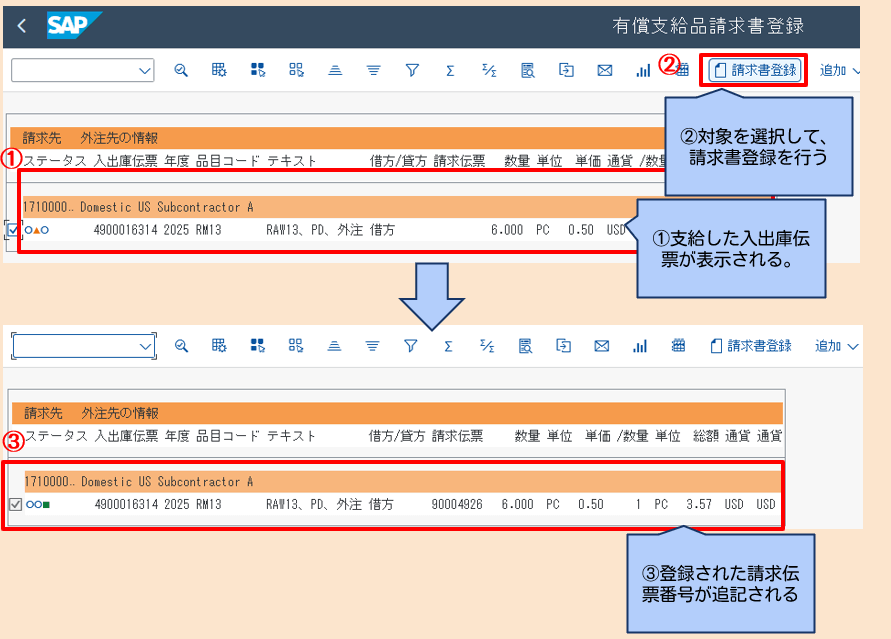Click the subtotals icon in the upper toolbar
This screenshot has width=891, height=639.
(489, 70)
